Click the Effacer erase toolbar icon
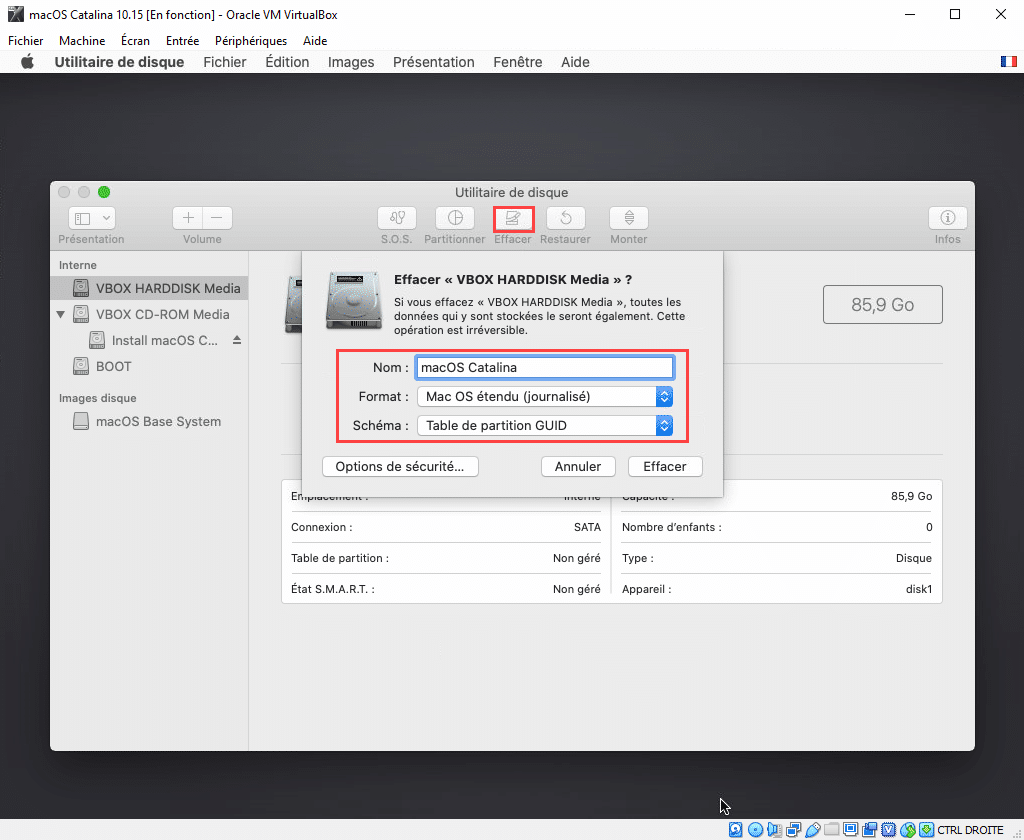 pyautogui.click(x=513, y=218)
